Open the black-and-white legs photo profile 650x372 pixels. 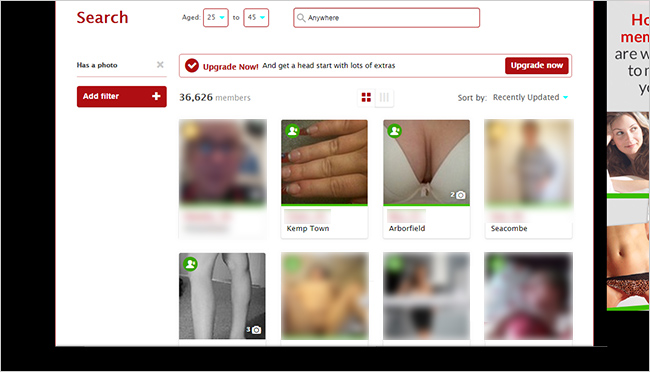click(x=222, y=296)
